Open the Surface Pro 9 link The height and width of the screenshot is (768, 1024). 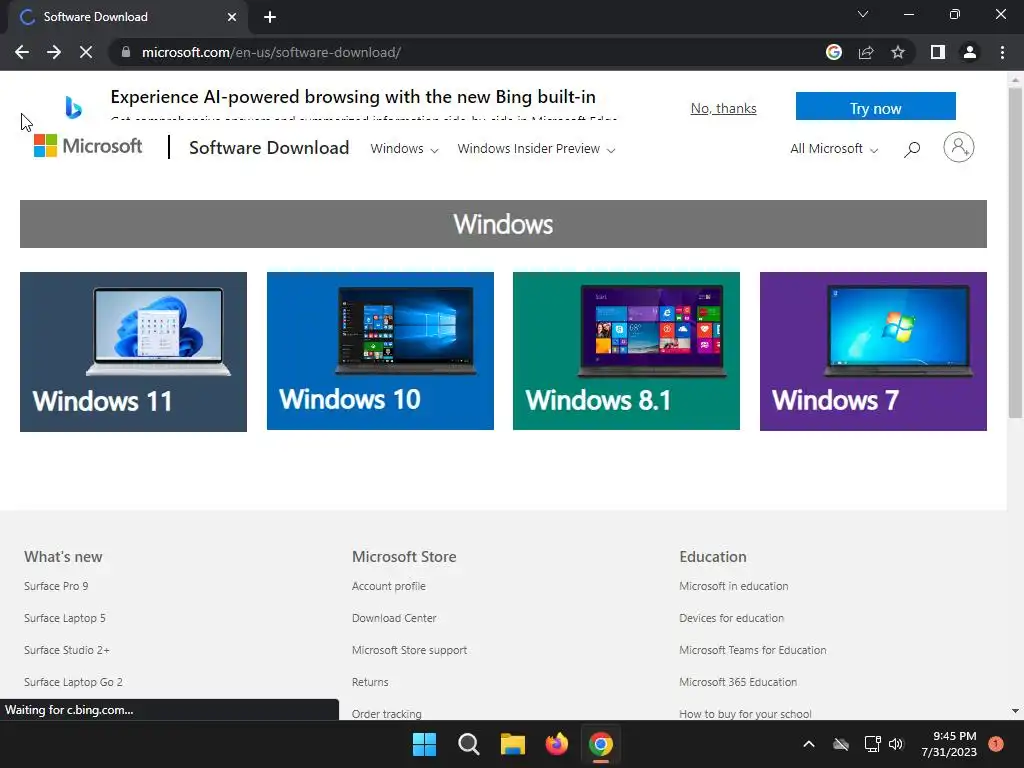(56, 586)
